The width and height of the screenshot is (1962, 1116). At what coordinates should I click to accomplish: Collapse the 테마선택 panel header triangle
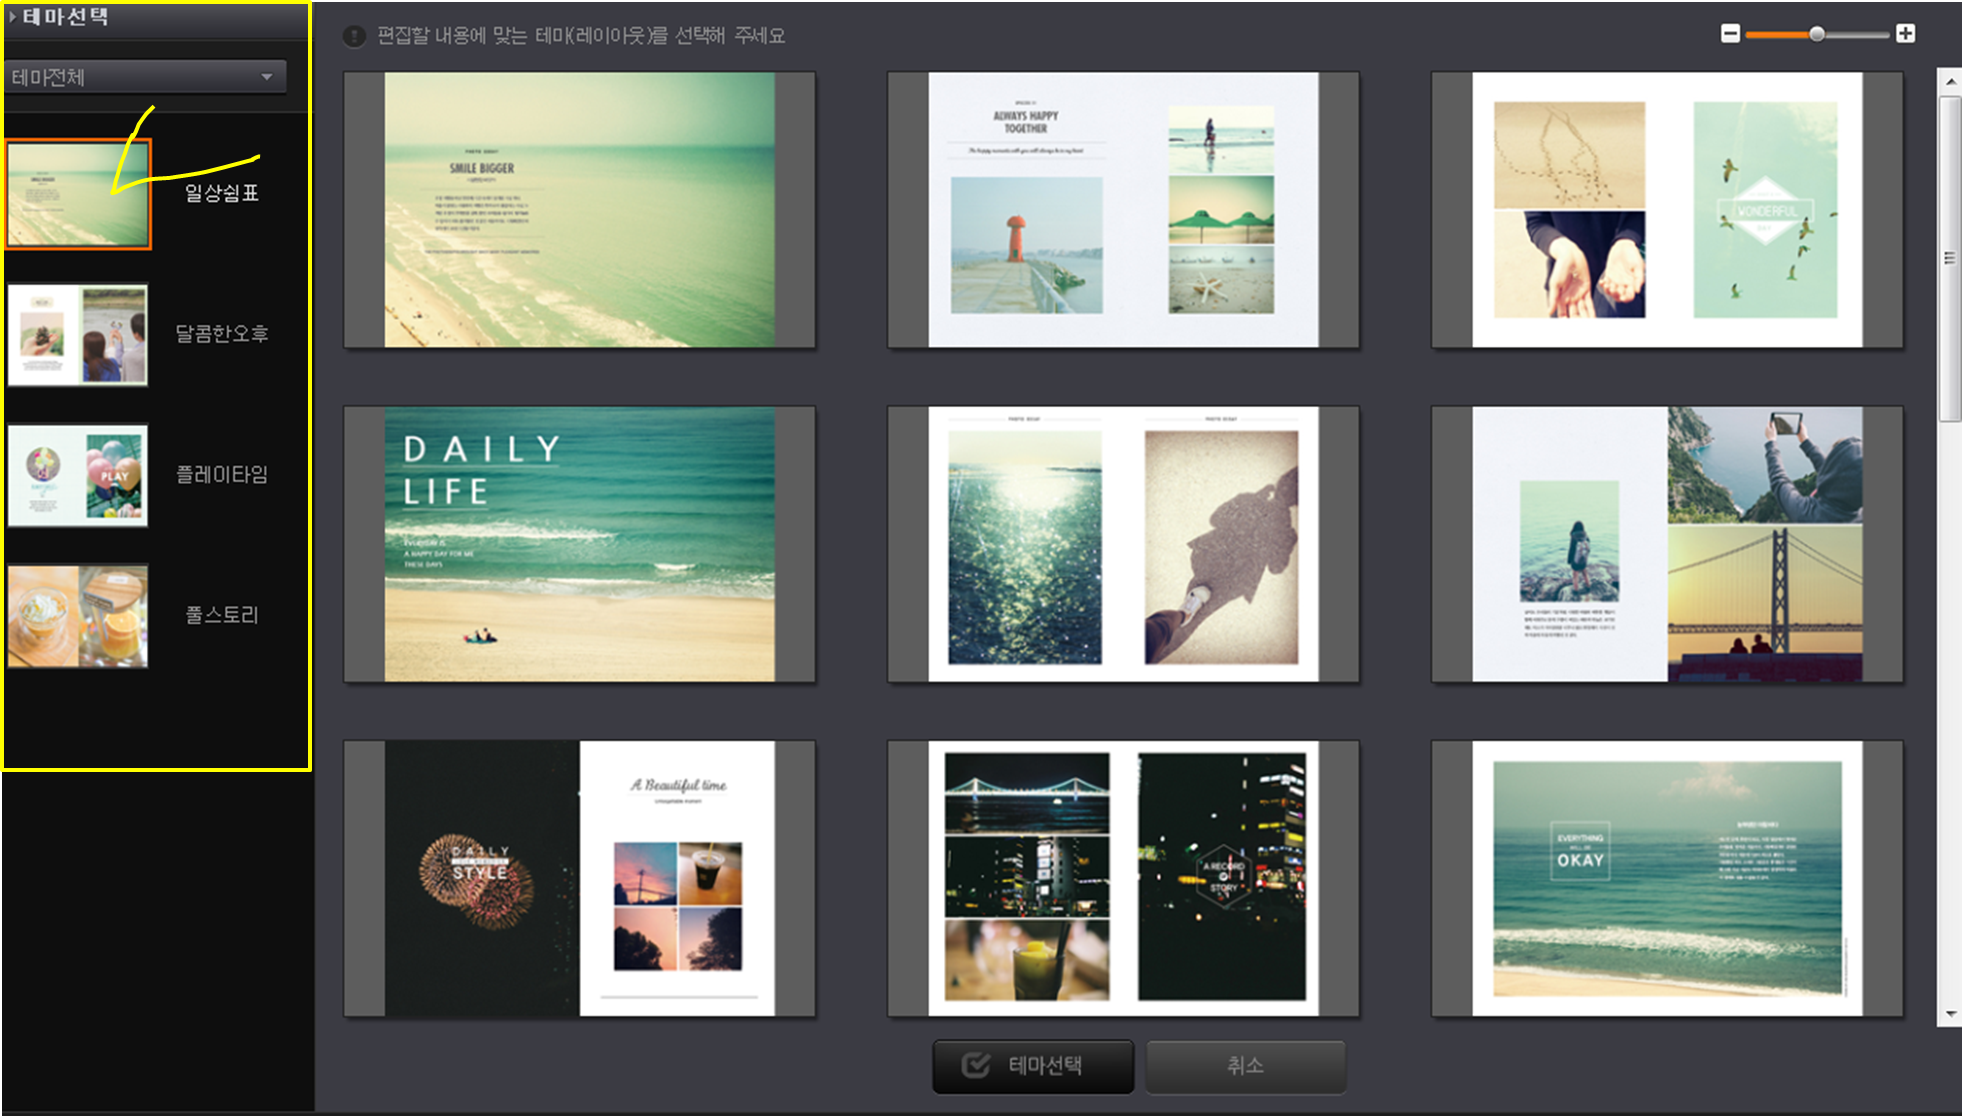tap(12, 17)
